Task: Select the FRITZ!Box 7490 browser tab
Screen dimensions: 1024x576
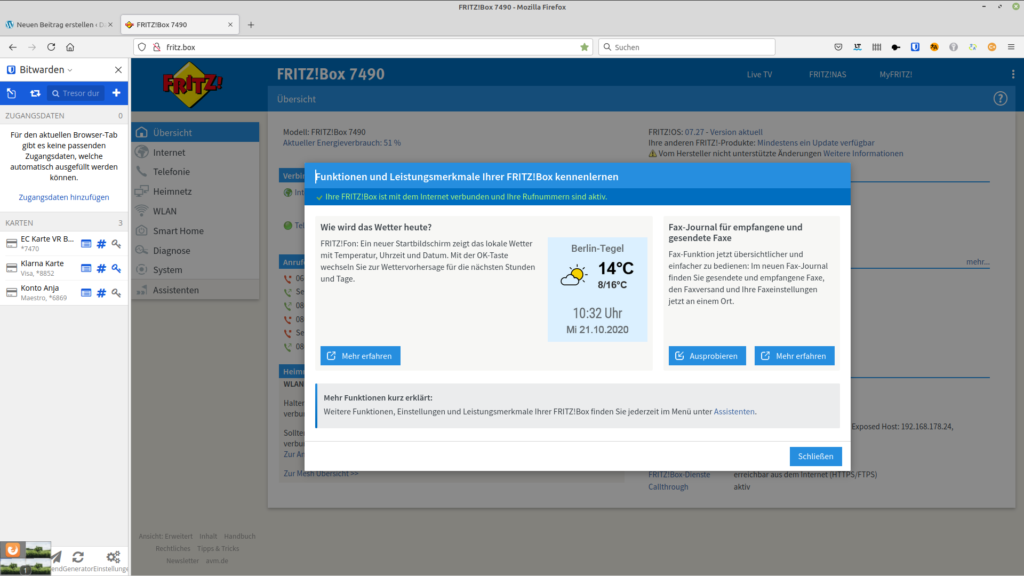Action: [x=178, y=25]
